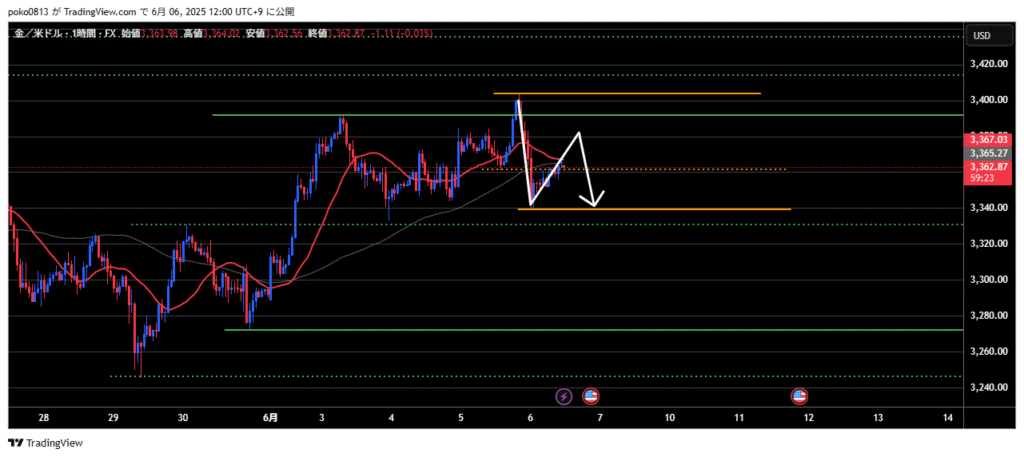Click date 10 on the time axis
Image resolution: width=1024 pixels, height=457 pixels.
coord(669,416)
